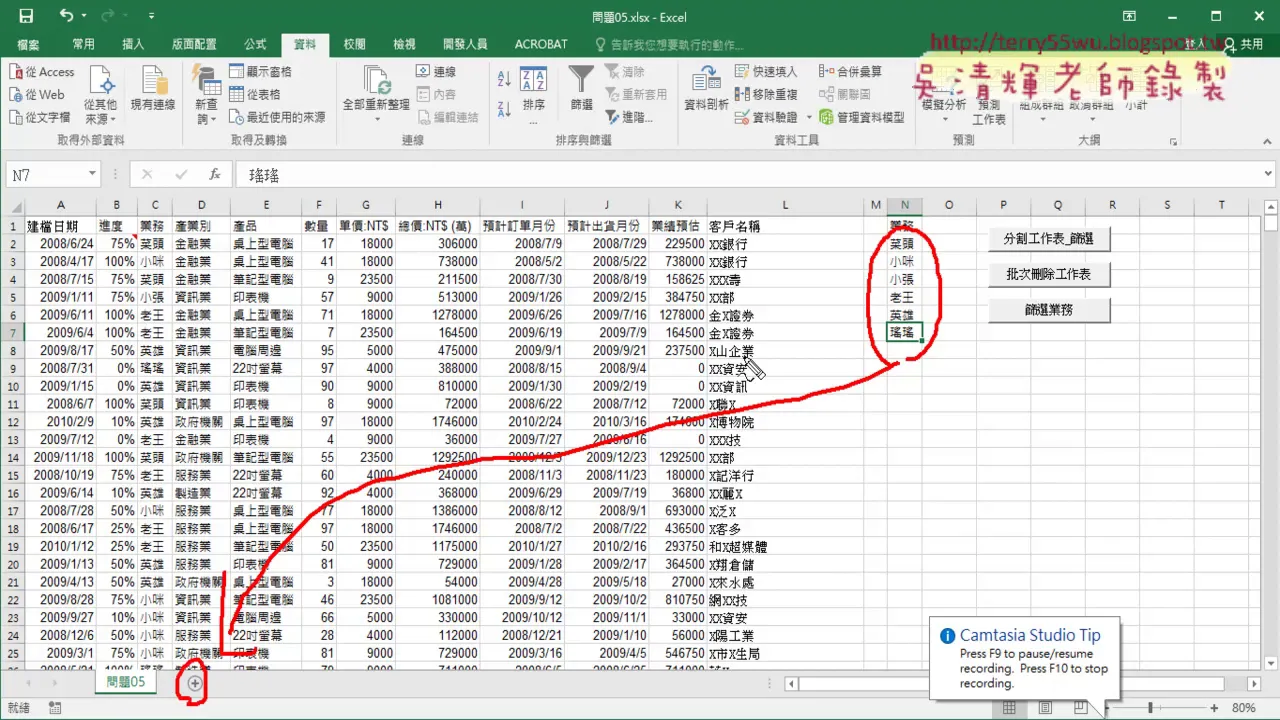Click the Insert Function fx icon
Image resolution: width=1280 pixels, height=720 pixels.
[214, 175]
